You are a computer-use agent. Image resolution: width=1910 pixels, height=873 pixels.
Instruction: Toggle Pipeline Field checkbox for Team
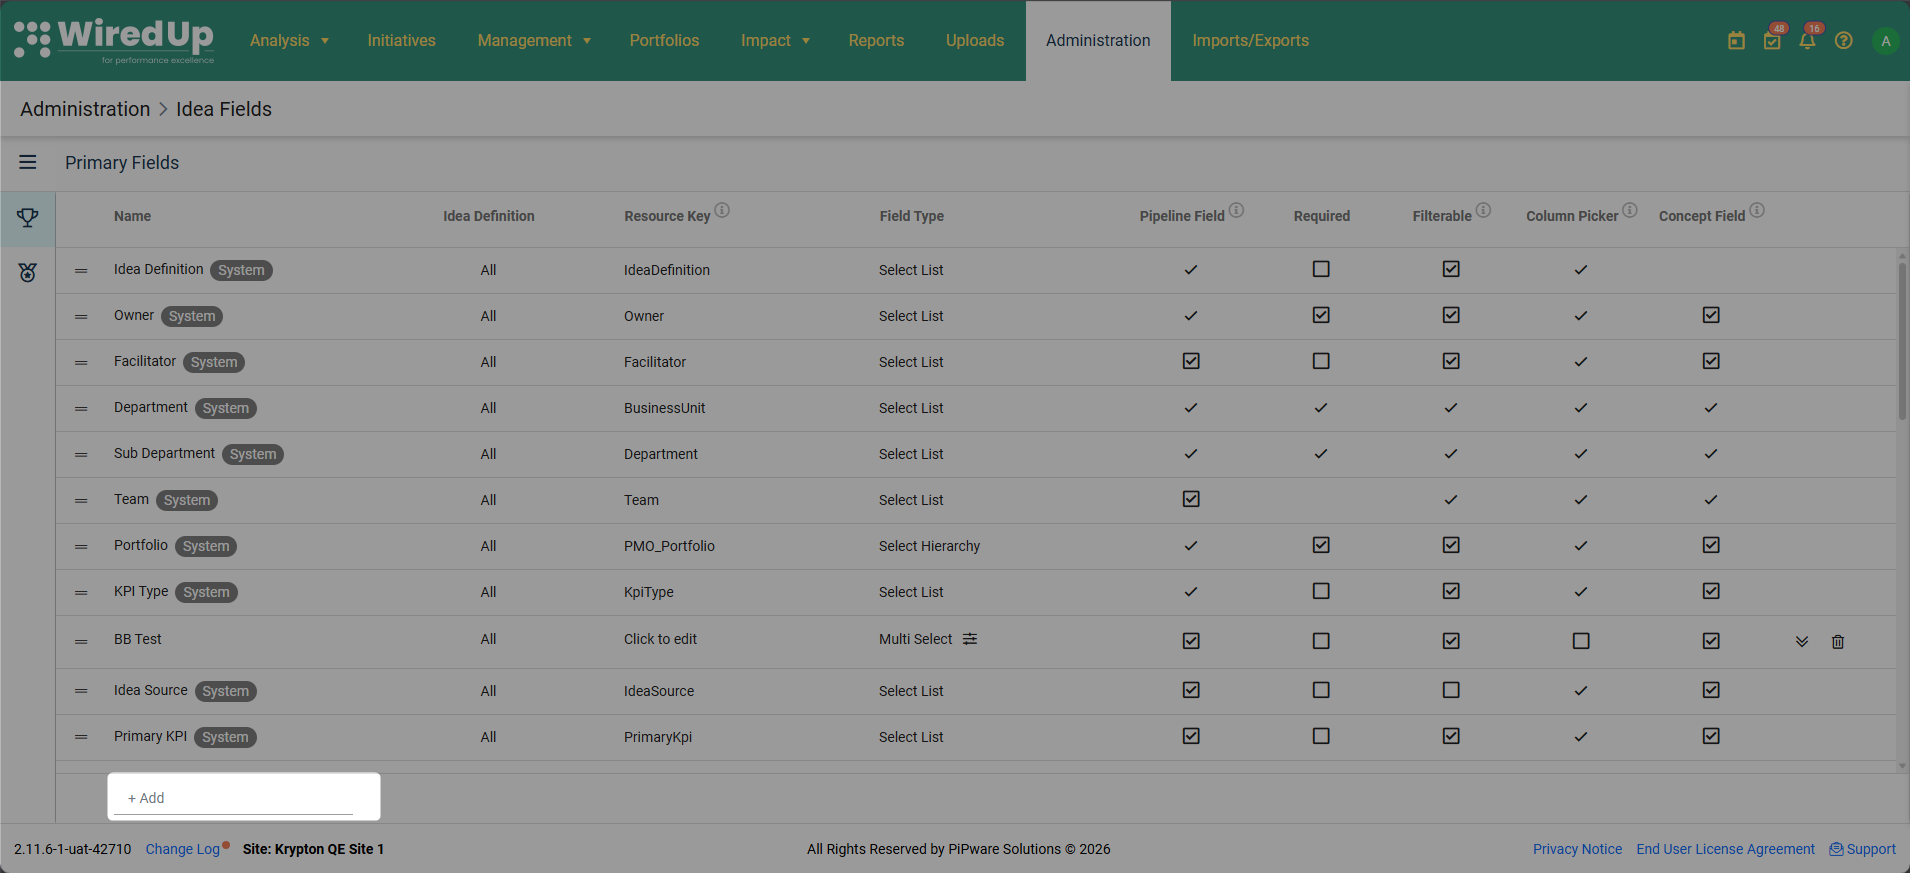[x=1191, y=499]
